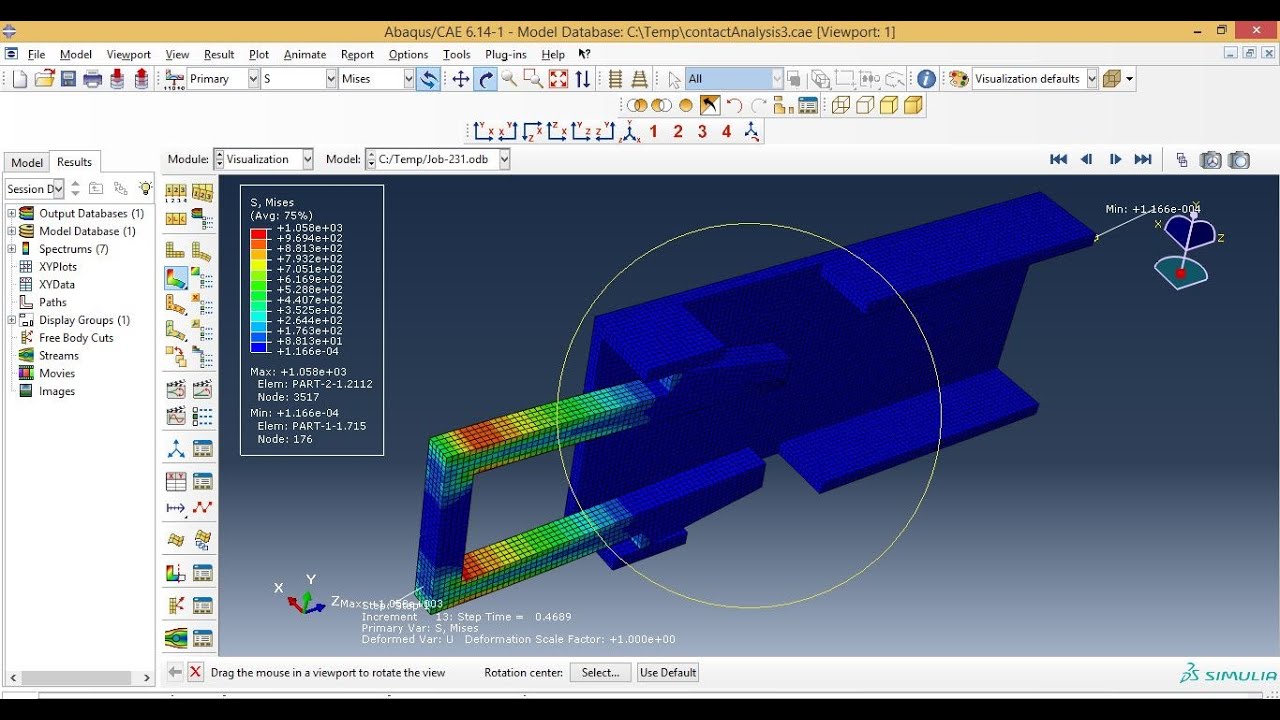Viewport: 1280px width, 720px height.
Task: Open the Viewport menu
Action: pyautogui.click(x=128, y=55)
